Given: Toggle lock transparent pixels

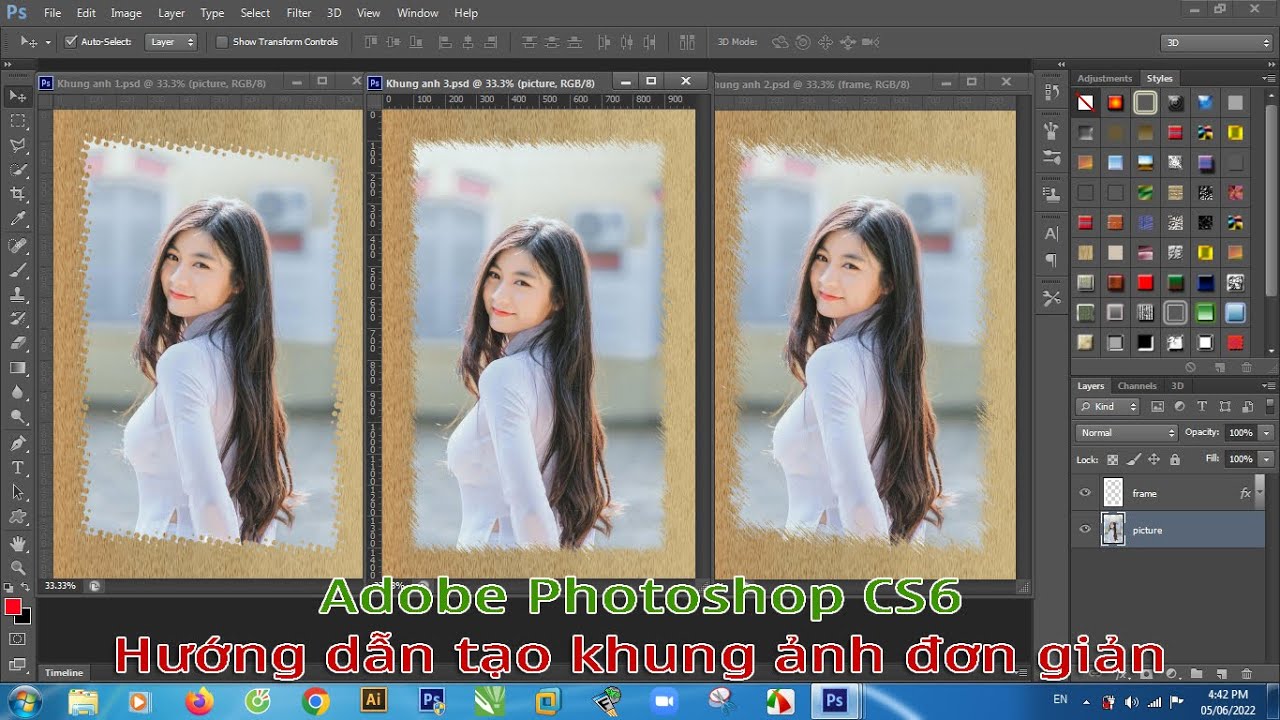Looking at the screenshot, I should (x=1112, y=460).
